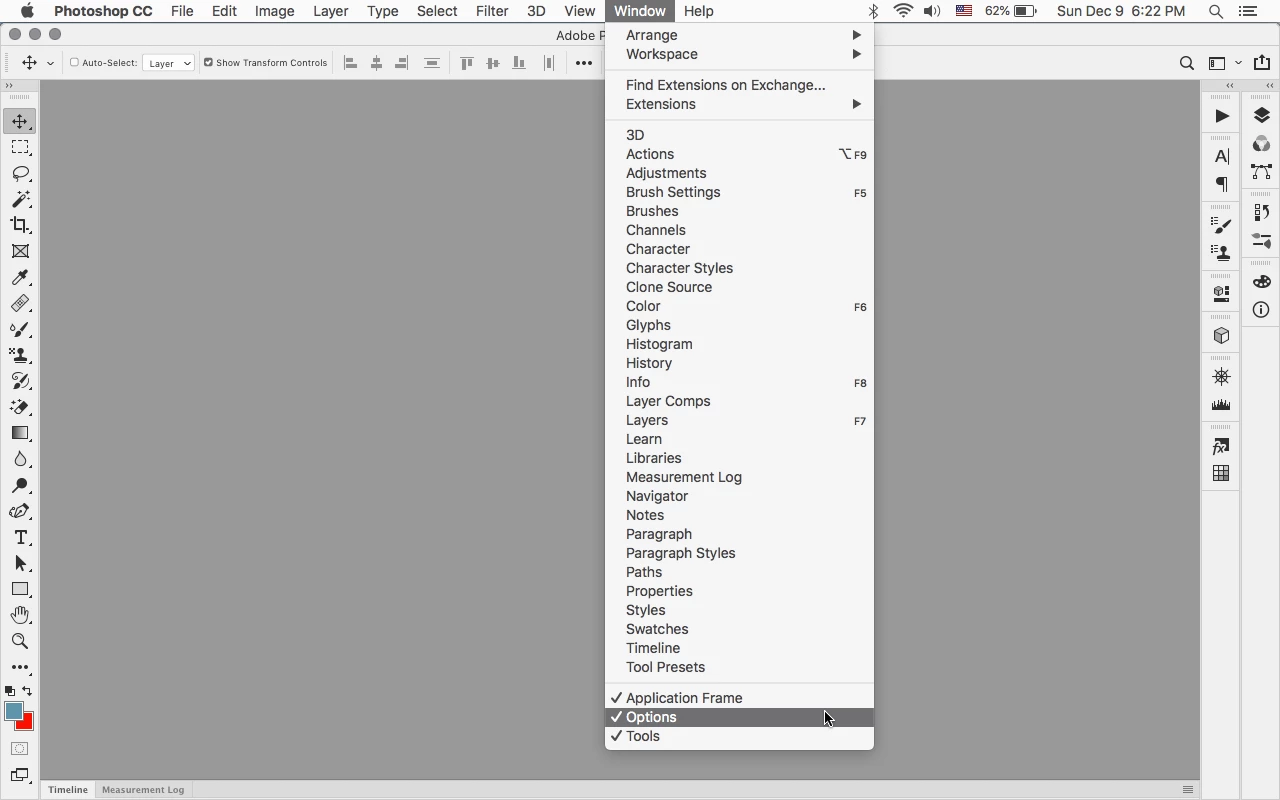Select the Gradient tool
Screen dimensions: 1280x800
click(x=20, y=433)
